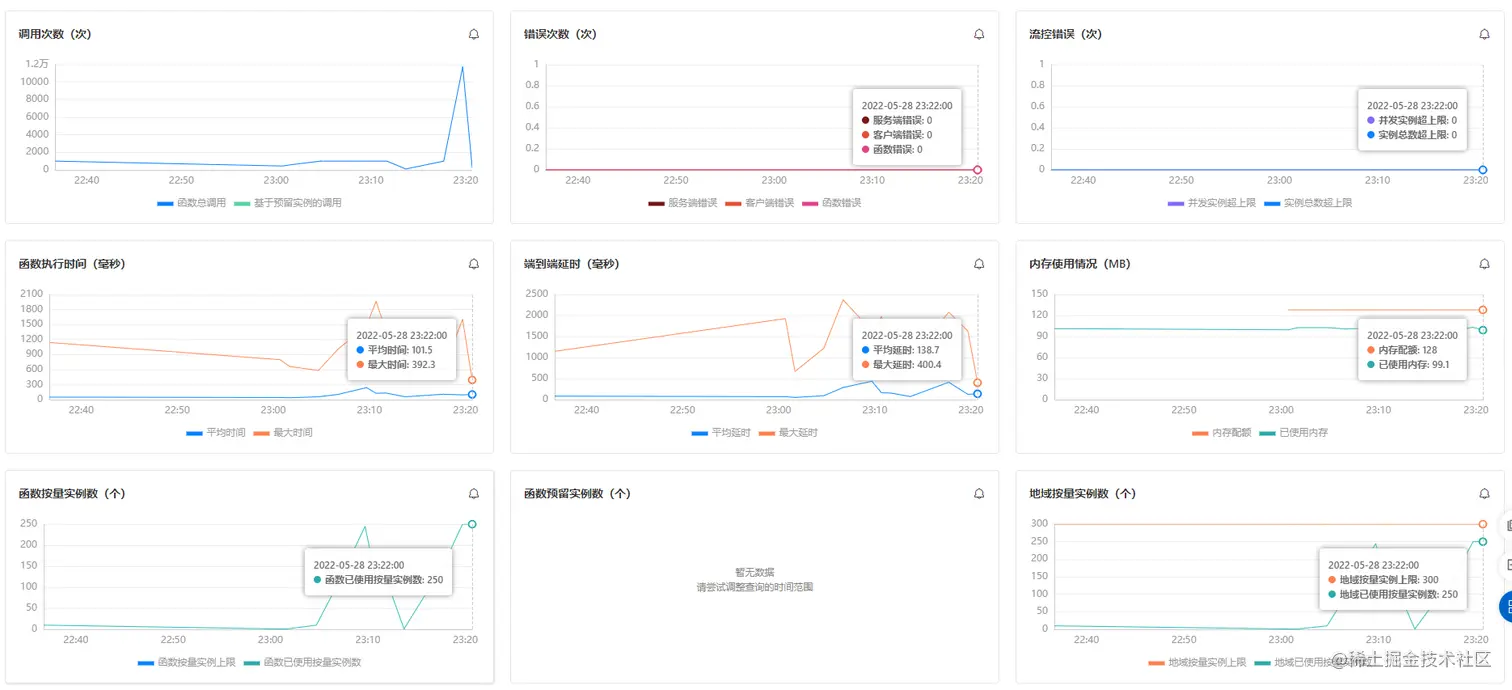Toggle the 平均延时 legend entry
Viewport: 1512px width, 690px height.
click(x=721, y=433)
